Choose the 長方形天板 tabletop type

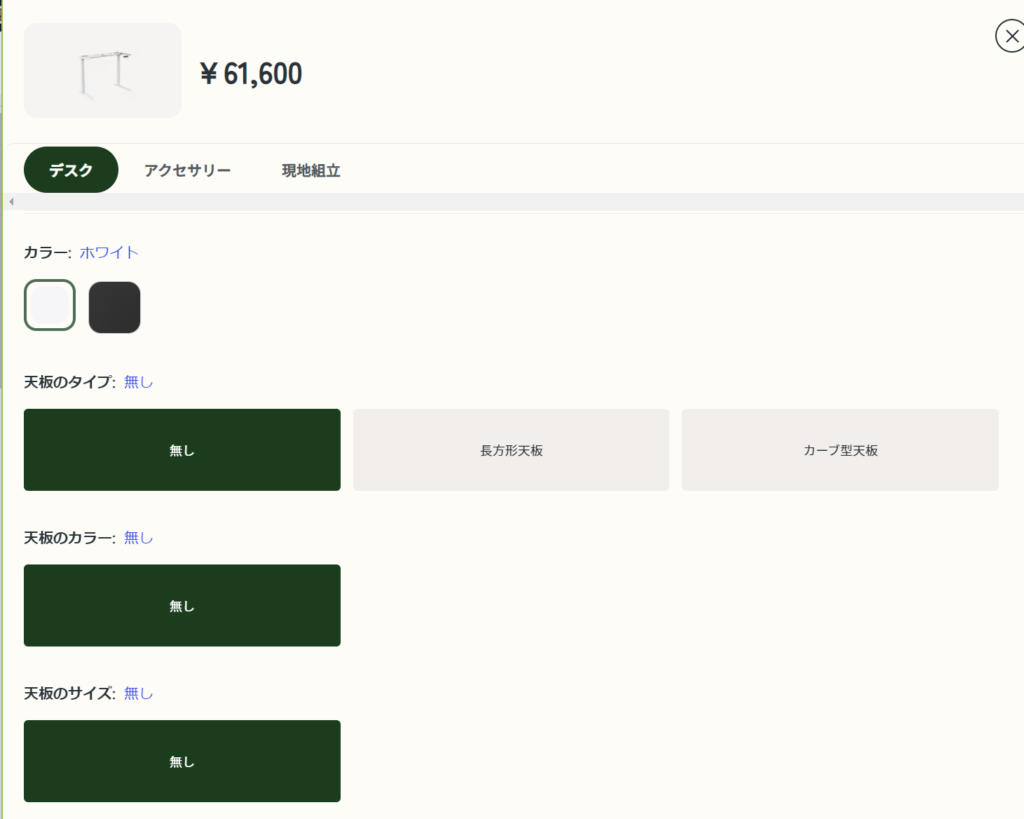point(511,450)
